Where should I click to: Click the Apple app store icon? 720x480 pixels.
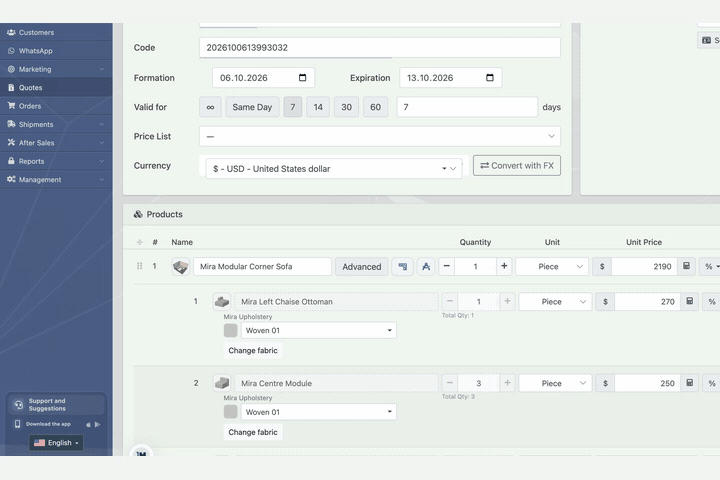click(x=88, y=424)
